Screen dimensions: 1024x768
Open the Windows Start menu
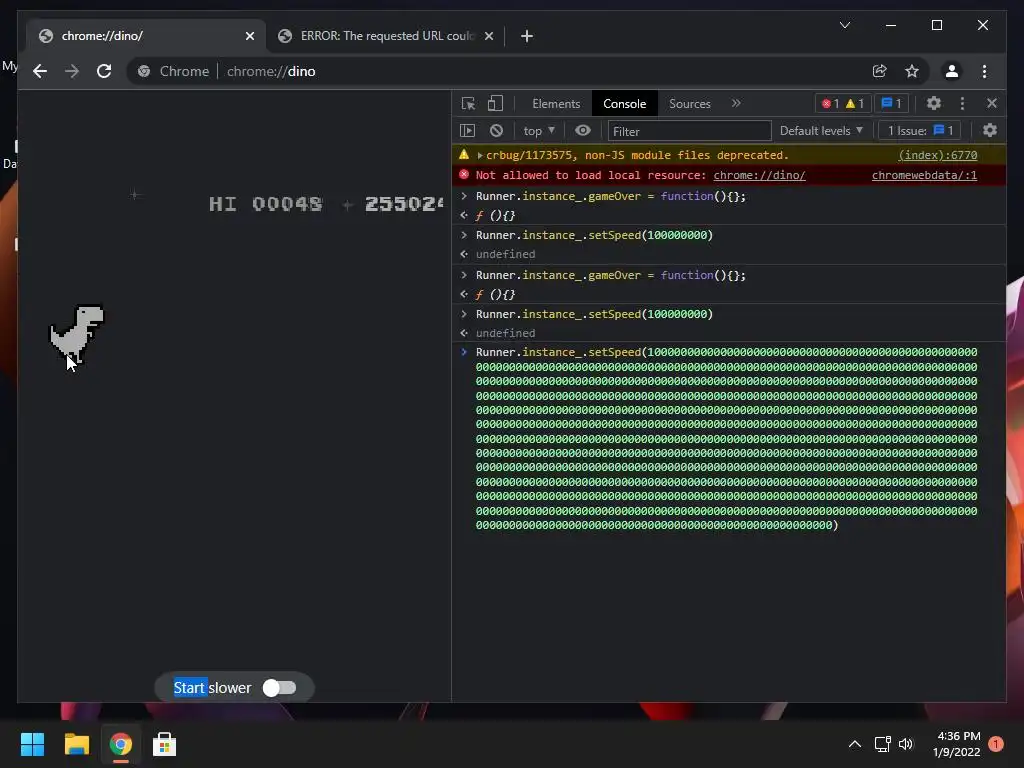(x=33, y=744)
